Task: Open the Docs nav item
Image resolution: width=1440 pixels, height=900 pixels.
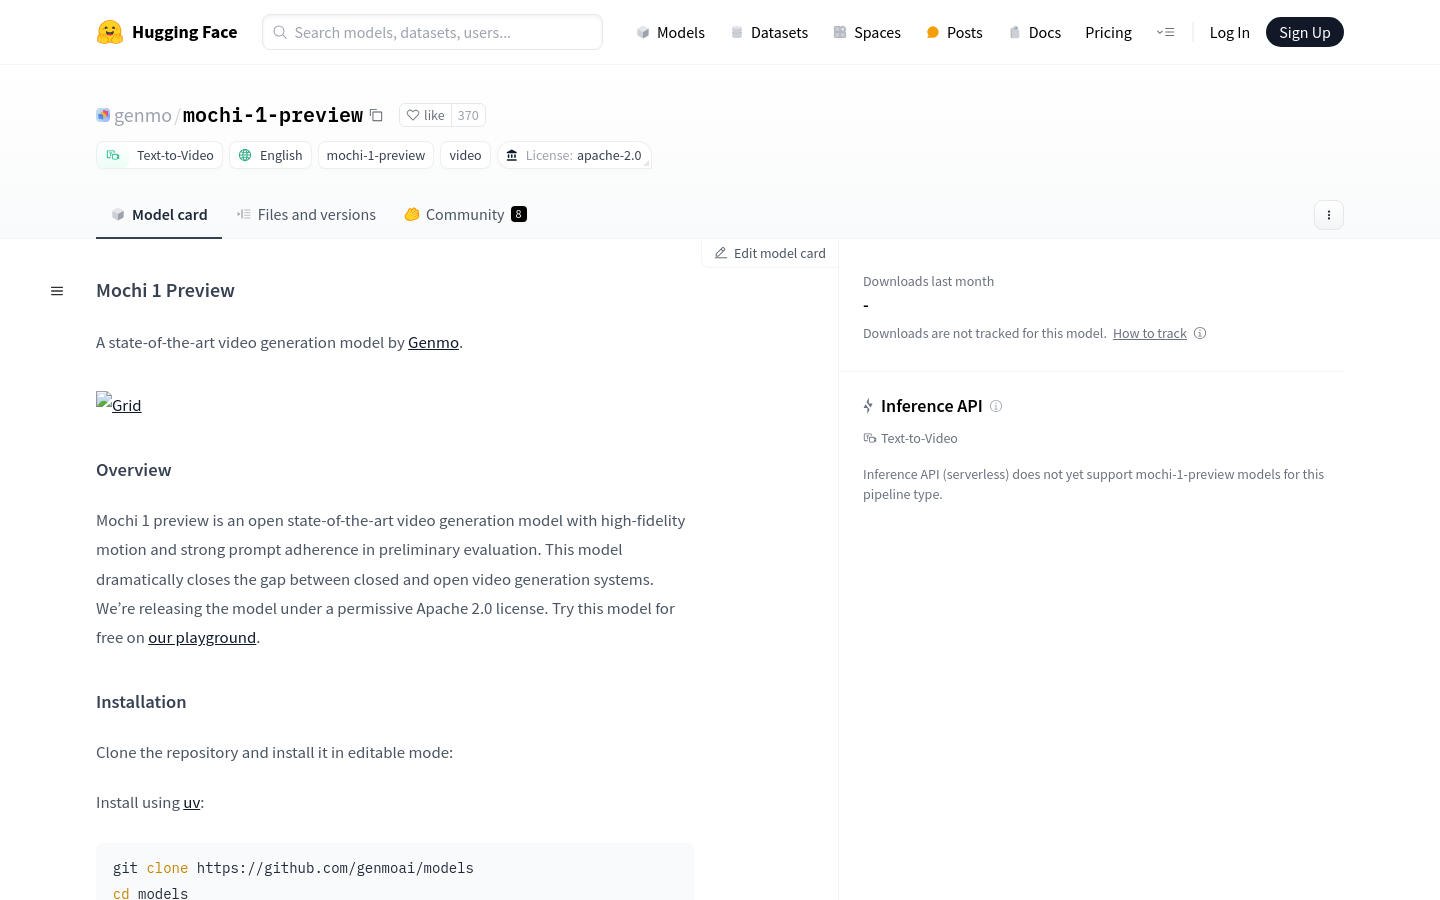Action: coord(1034,32)
